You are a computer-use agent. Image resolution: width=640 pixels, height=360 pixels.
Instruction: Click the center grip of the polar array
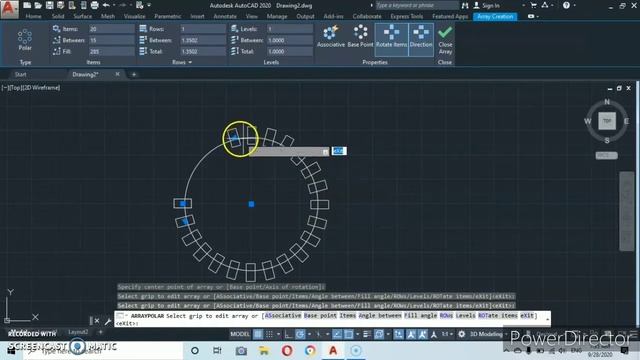[x=251, y=204]
